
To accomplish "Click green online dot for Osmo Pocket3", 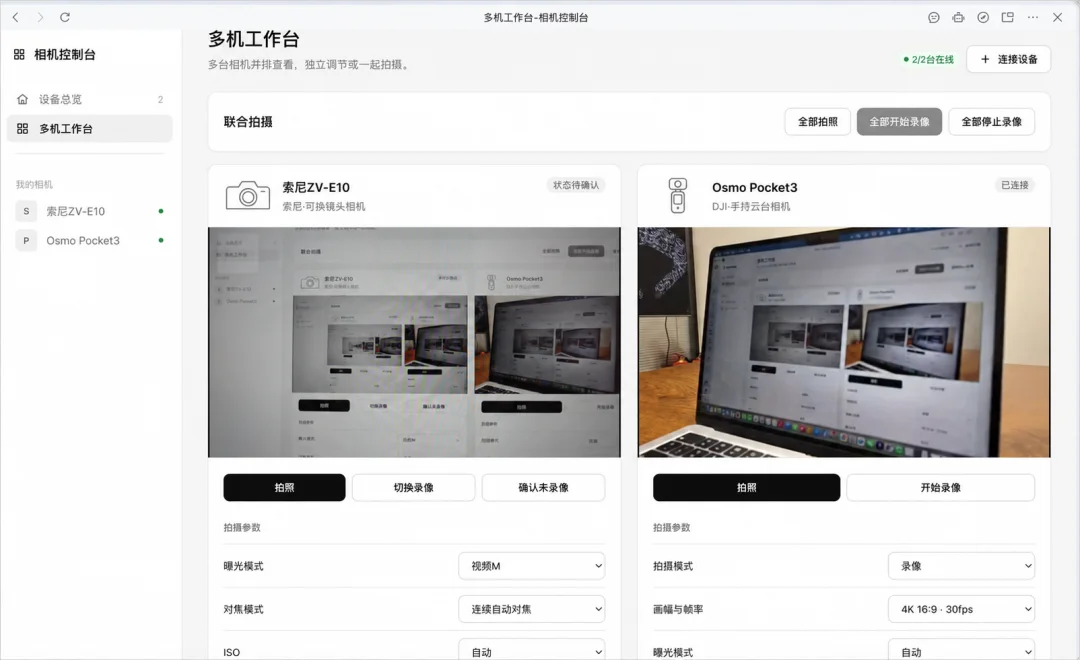I will (160, 240).
